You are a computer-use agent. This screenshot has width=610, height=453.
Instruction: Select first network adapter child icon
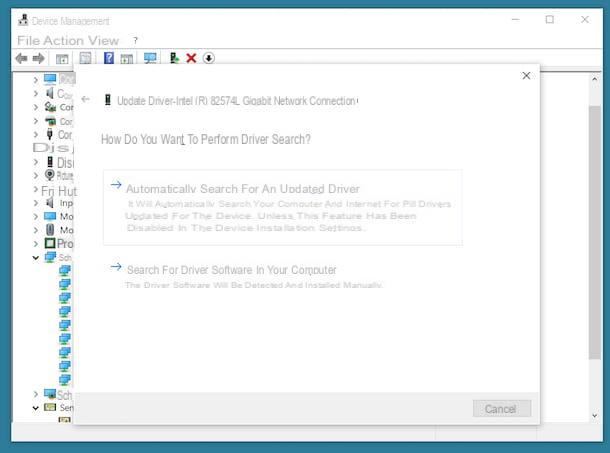(65, 270)
